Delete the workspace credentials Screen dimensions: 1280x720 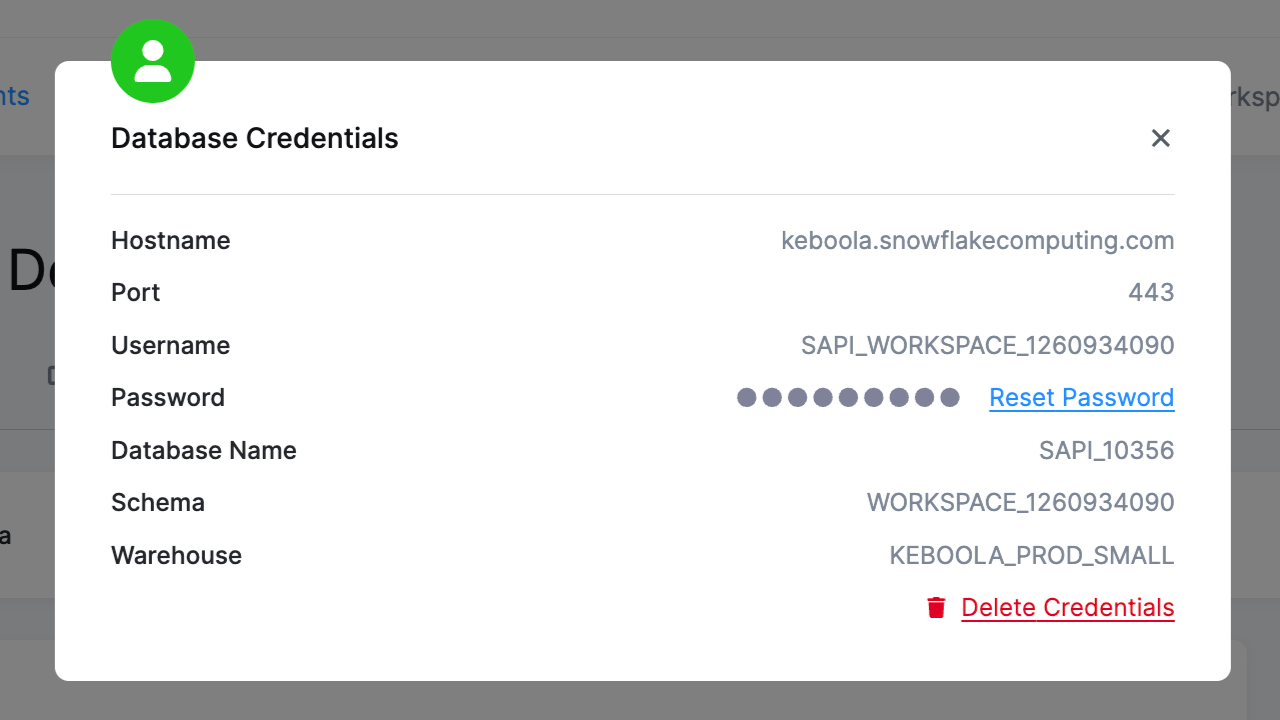[1067, 607]
